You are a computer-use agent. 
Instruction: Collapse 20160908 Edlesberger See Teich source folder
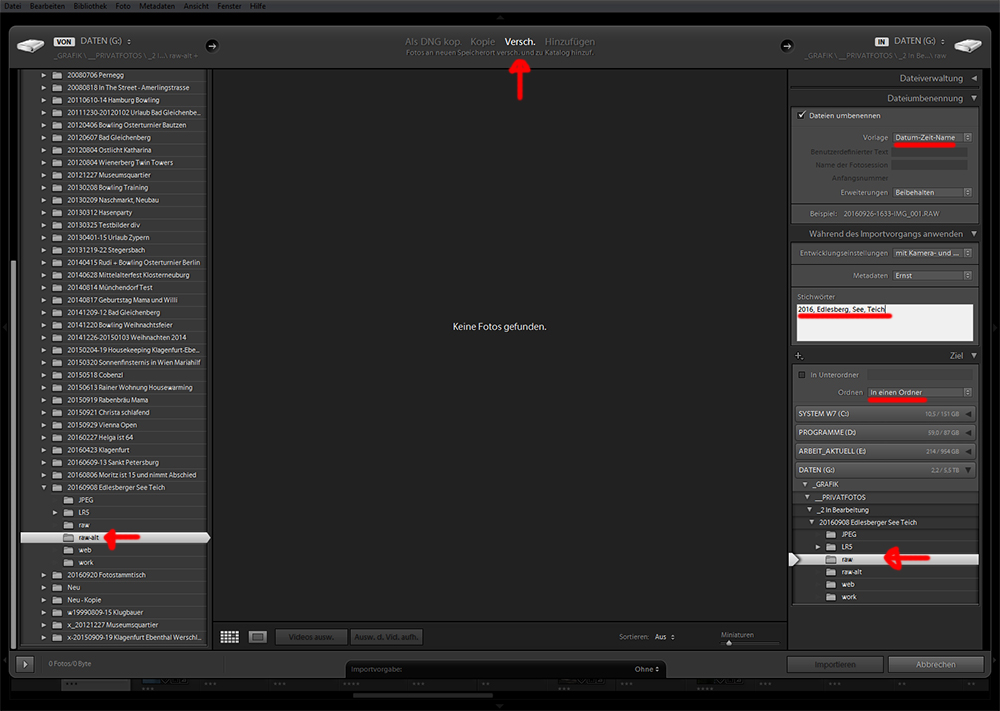point(44,488)
